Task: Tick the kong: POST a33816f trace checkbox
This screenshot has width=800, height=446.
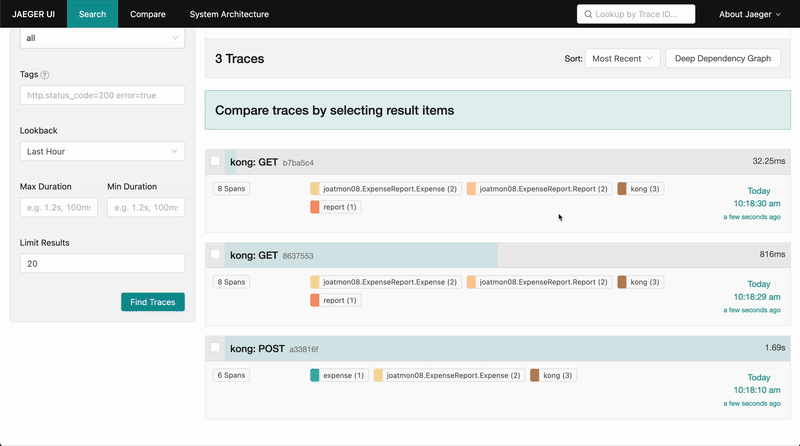Action: [215, 348]
